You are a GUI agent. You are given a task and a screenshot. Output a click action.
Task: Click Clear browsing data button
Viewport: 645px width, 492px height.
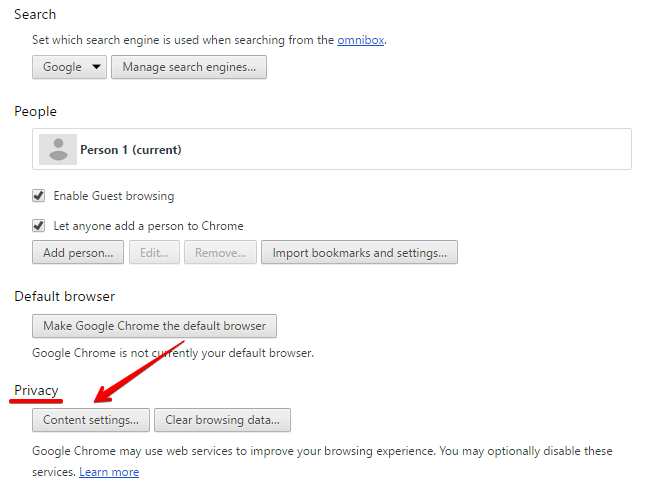227,419
